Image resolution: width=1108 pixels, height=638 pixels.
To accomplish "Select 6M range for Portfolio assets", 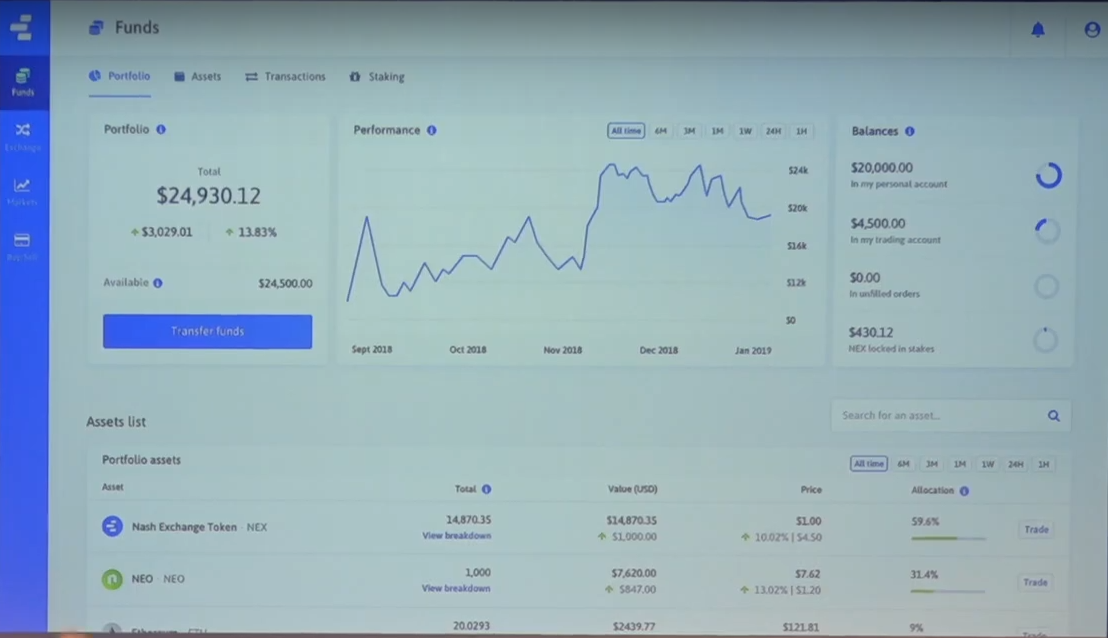I will (903, 464).
